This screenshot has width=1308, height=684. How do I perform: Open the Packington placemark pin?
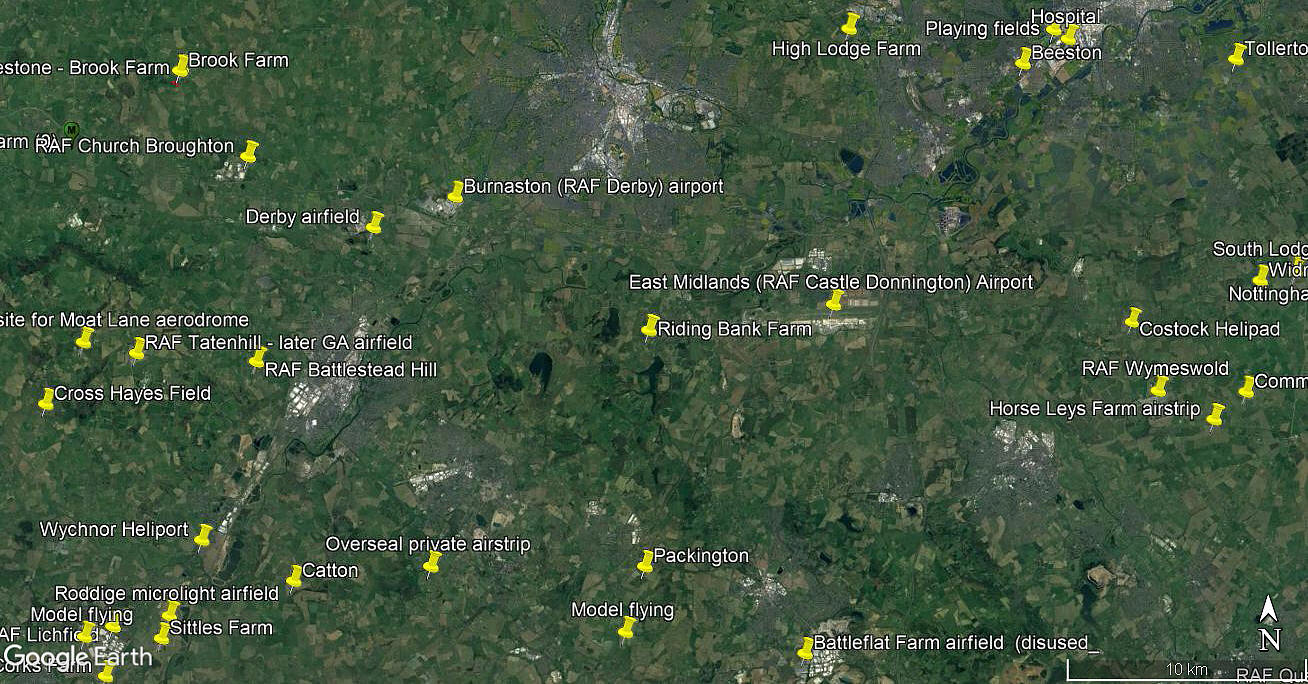[x=646, y=563]
